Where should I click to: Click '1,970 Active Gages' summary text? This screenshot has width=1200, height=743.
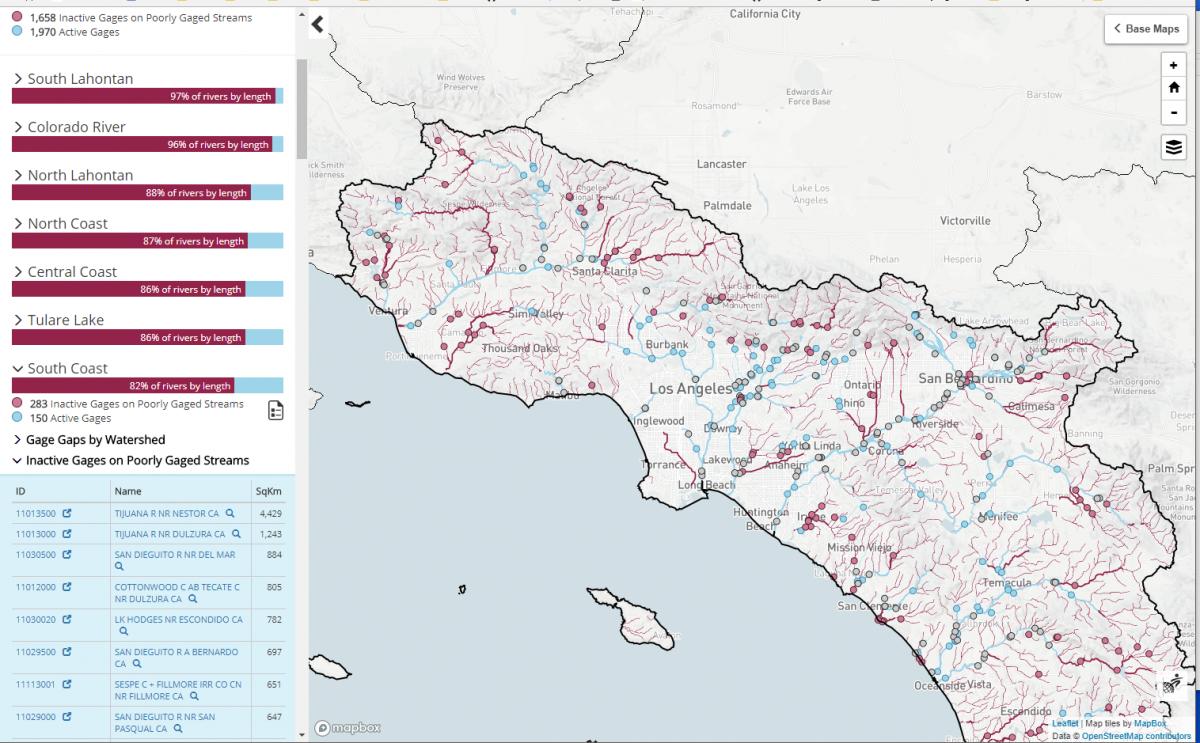pos(74,32)
